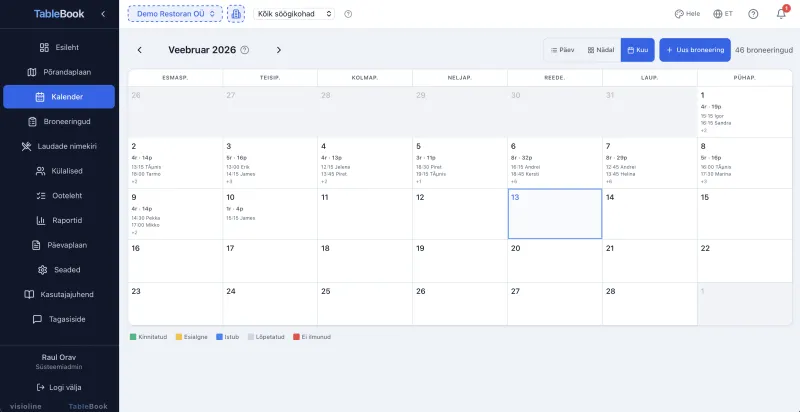Open Kasutajajuhend in the sidebar
Image resolution: width=800 pixels, height=412 pixels.
[59, 295]
